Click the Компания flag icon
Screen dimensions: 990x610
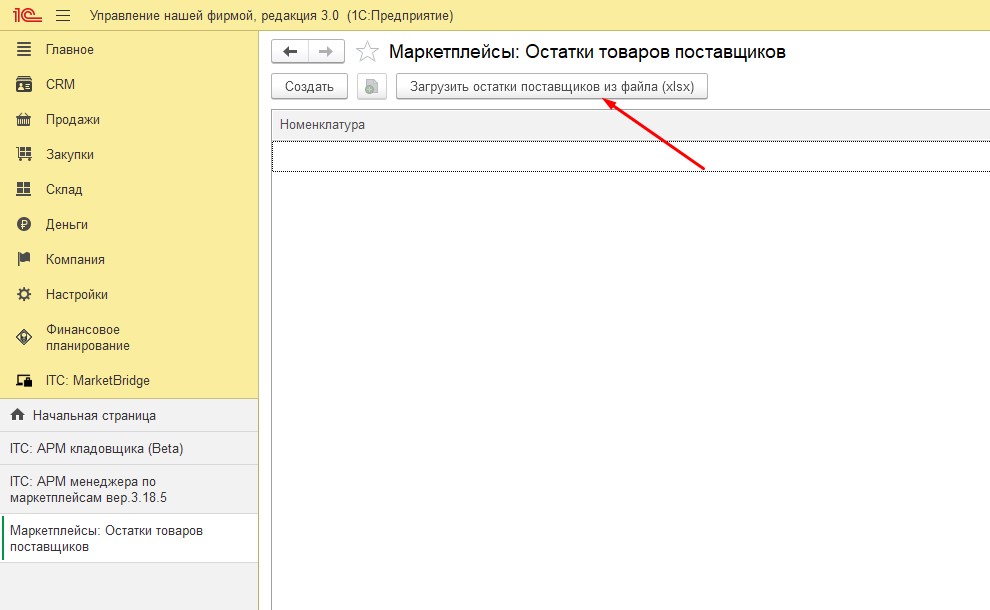(x=24, y=259)
